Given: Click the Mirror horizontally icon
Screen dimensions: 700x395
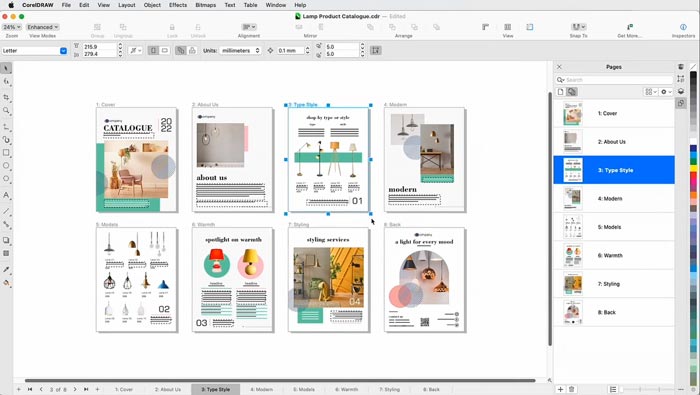Looking at the screenshot, I should [299, 27].
